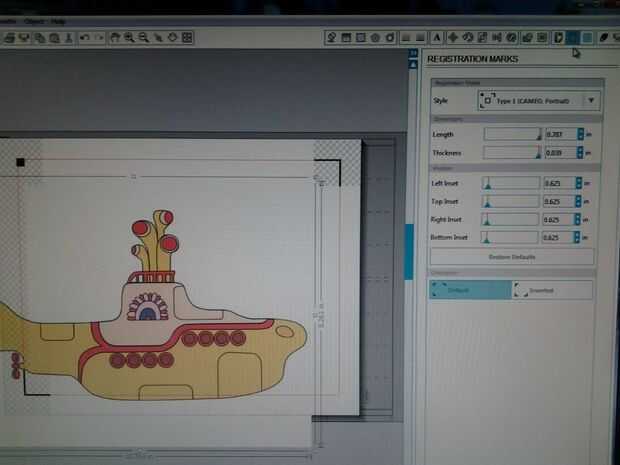
Task: Adjust the Thickness slider
Action: coord(512,153)
